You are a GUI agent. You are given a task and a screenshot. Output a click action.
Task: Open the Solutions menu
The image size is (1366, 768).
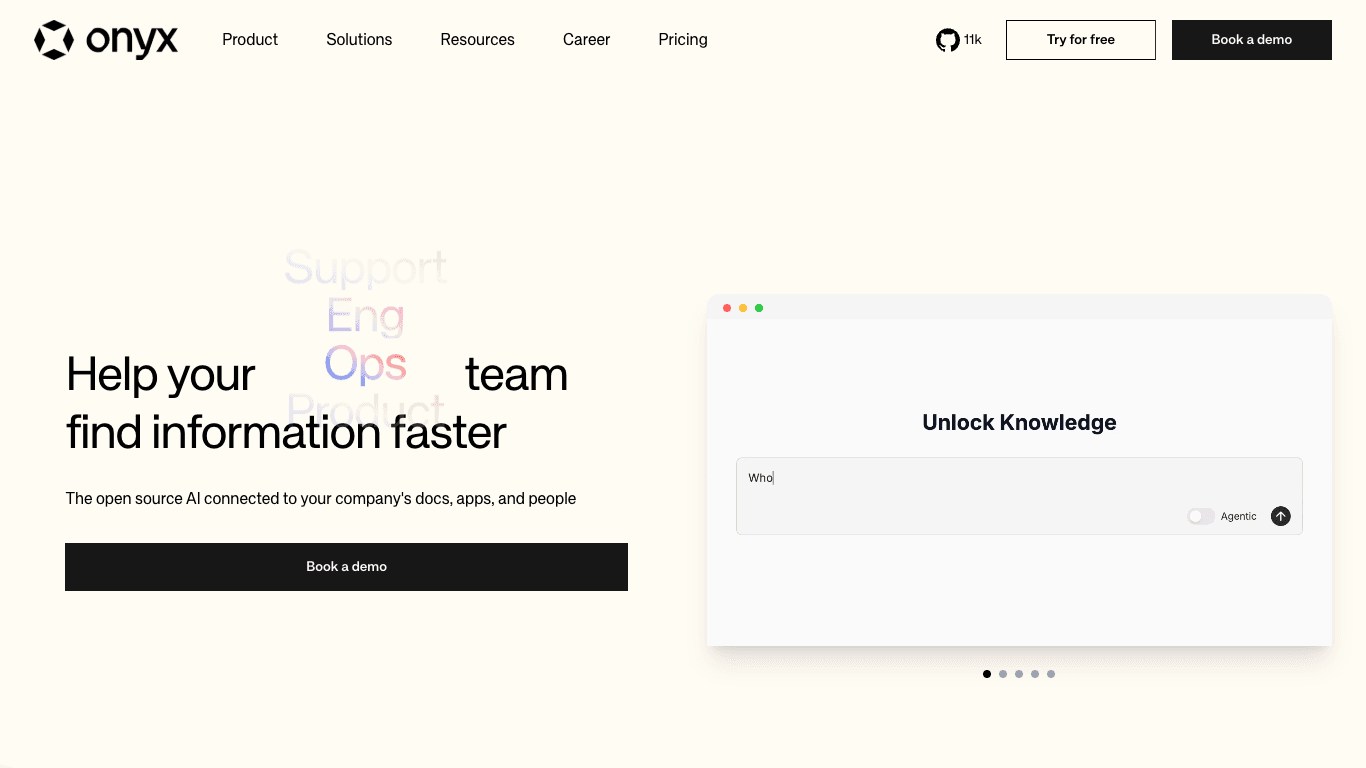pos(359,40)
